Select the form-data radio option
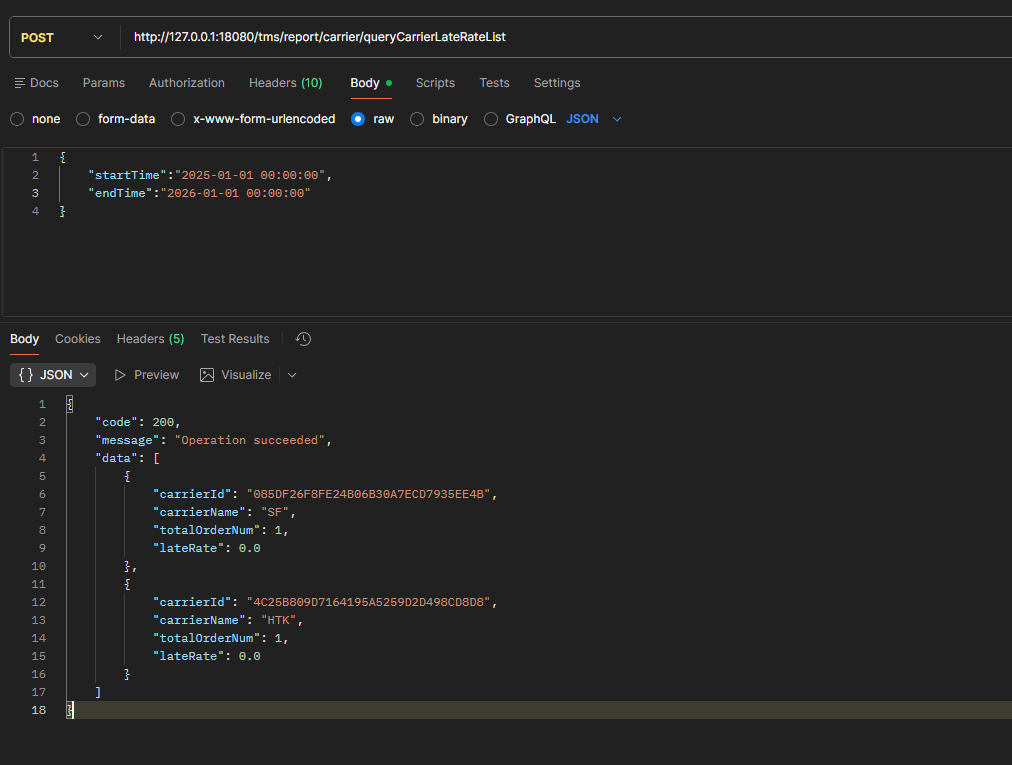 [83, 119]
